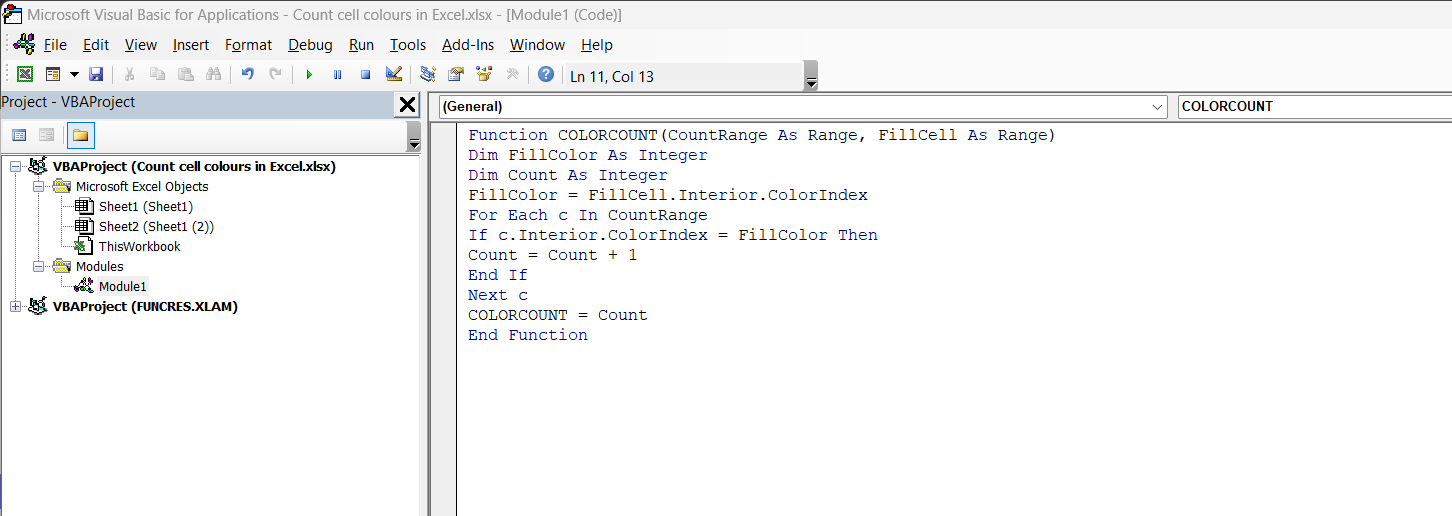Click the 'Dim FillColor As Integer' line
1452x516 pixels.
(588, 155)
